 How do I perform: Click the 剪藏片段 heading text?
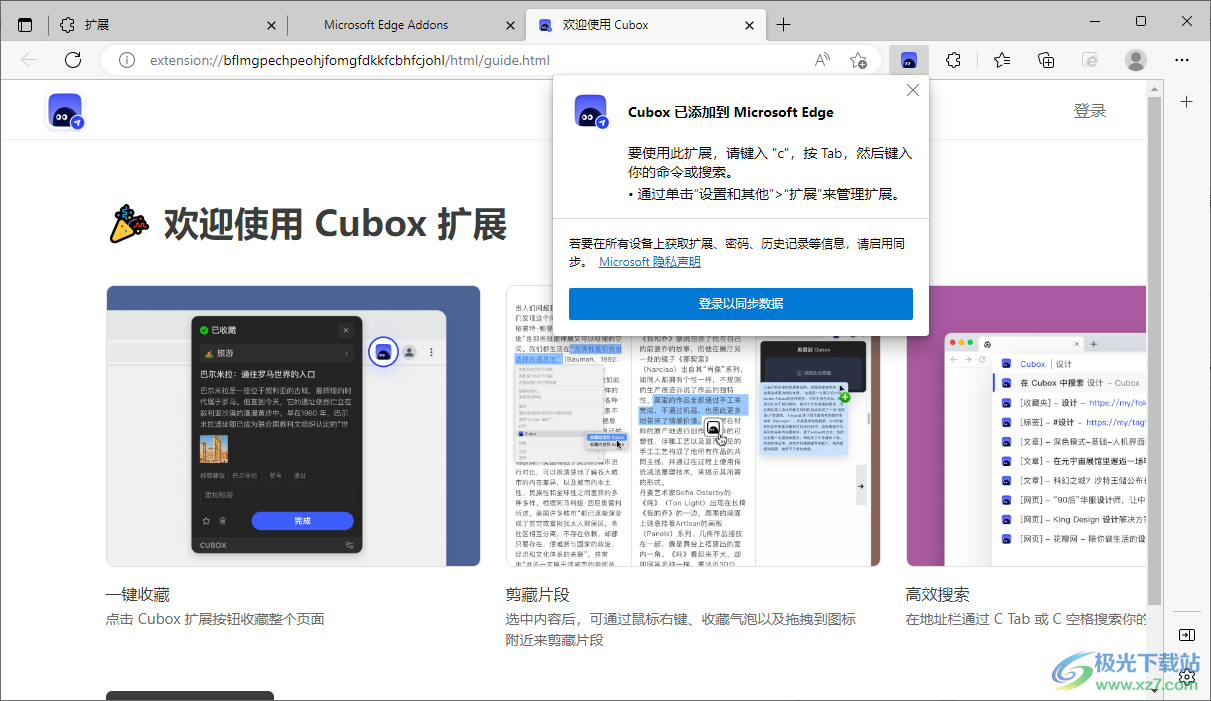(538, 595)
